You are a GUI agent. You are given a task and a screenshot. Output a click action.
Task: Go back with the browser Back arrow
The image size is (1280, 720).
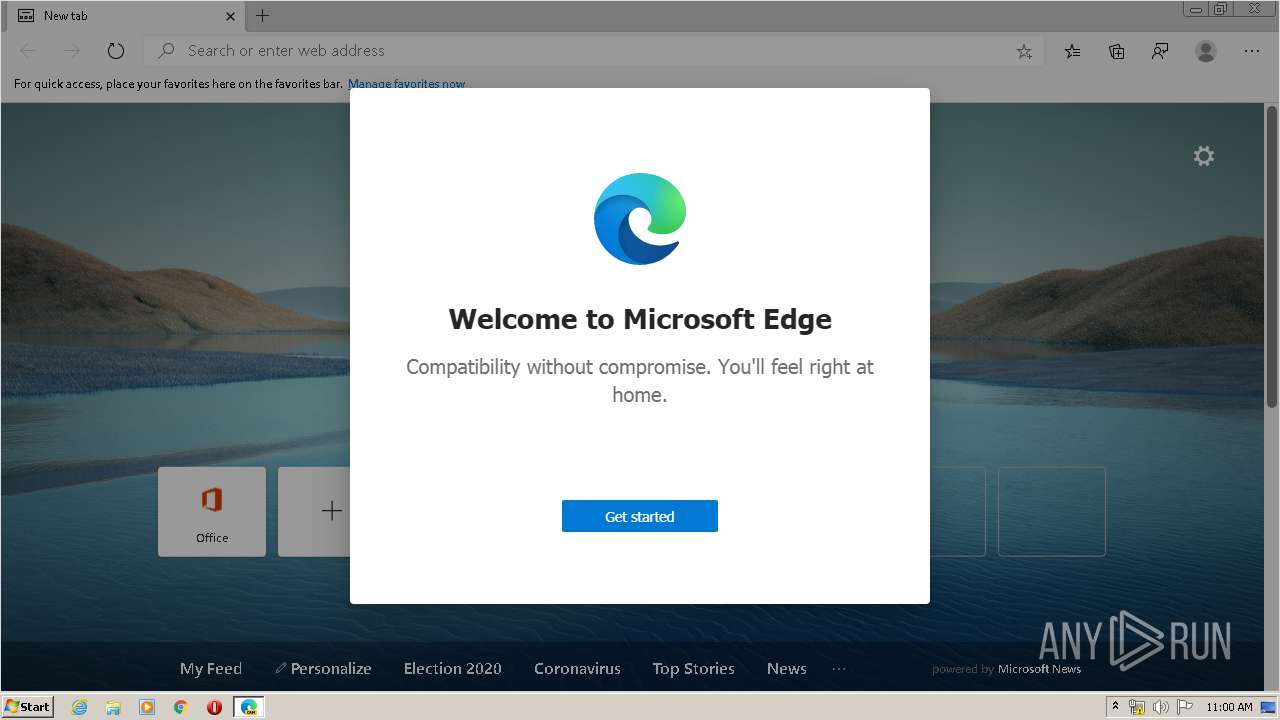pos(28,51)
